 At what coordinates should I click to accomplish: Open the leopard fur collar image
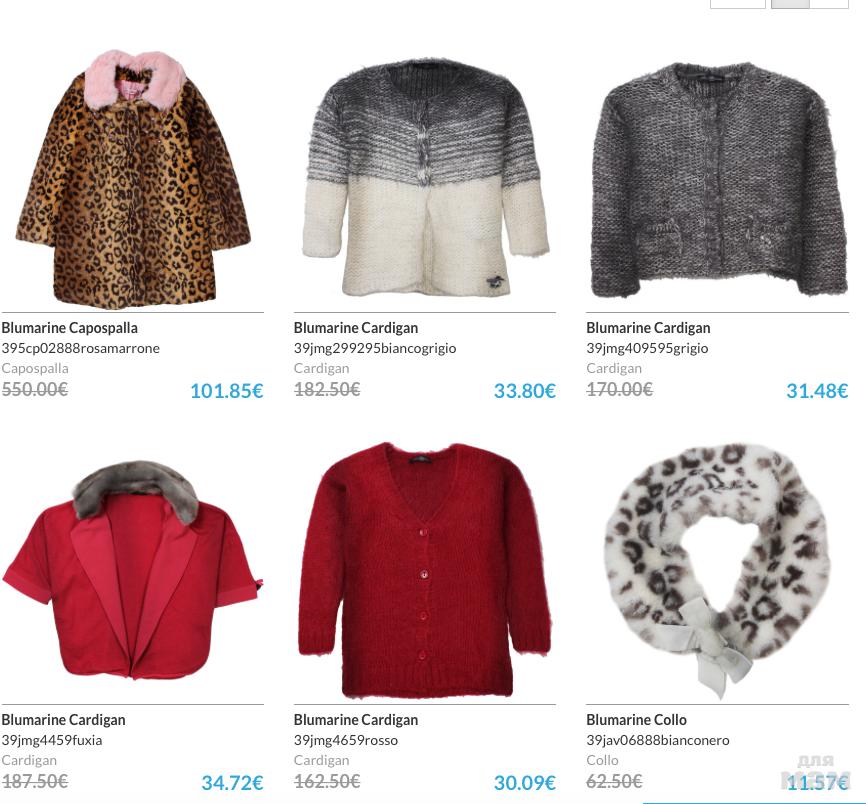pyautogui.click(x=717, y=571)
